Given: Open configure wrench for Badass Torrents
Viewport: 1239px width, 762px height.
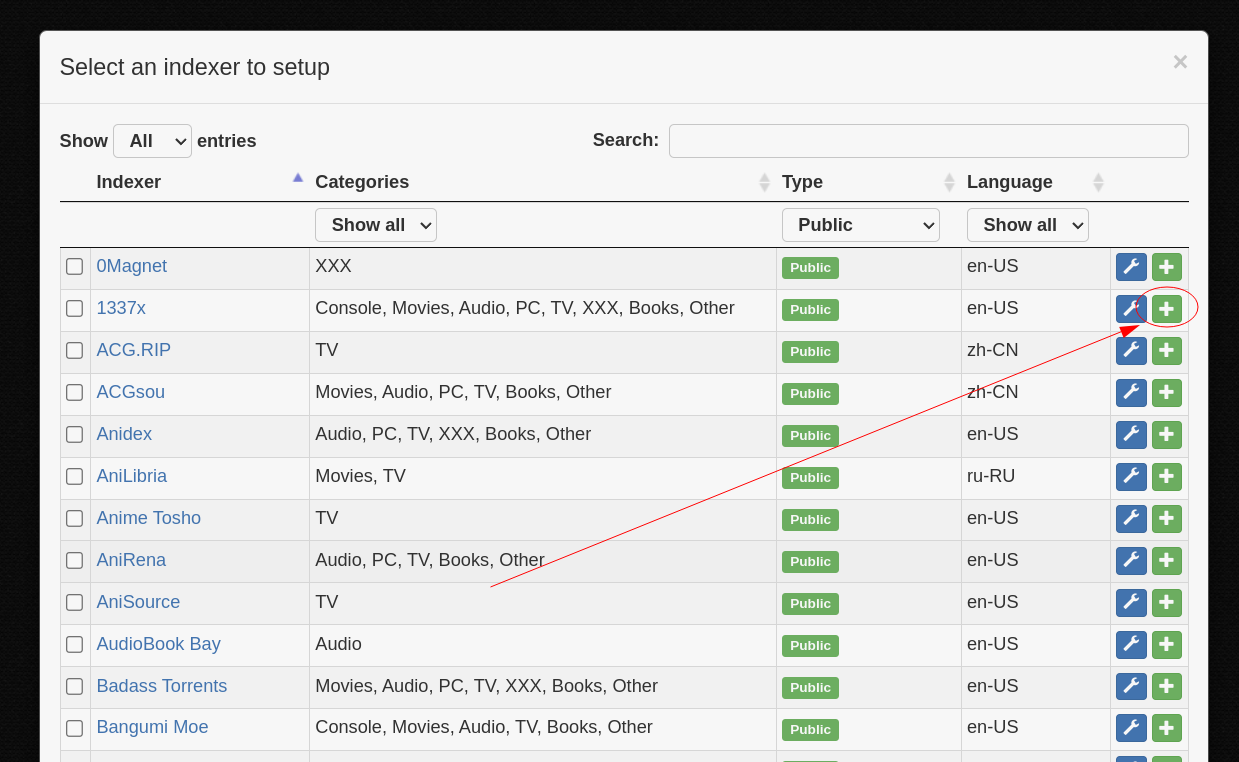Looking at the screenshot, I should [x=1131, y=687].
